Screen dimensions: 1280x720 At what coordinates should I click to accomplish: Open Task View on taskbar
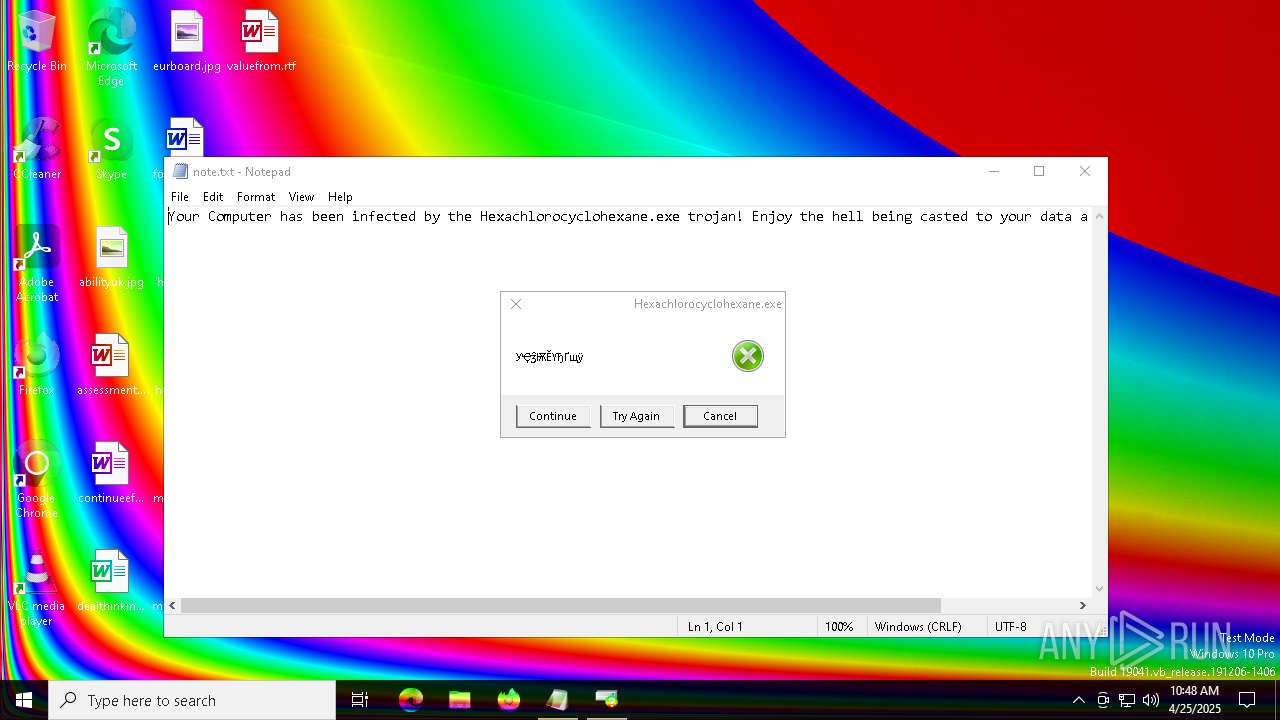(360, 700)
